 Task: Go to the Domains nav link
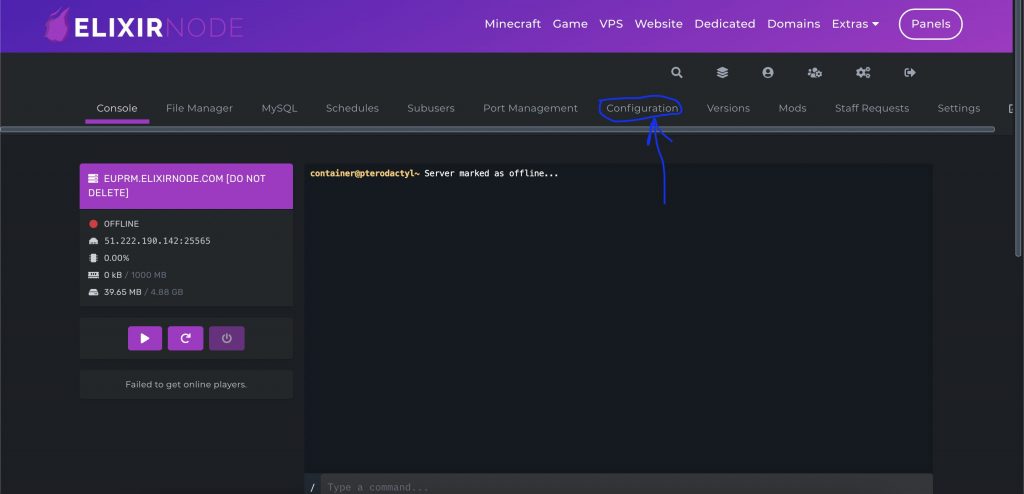coord(793,24)
